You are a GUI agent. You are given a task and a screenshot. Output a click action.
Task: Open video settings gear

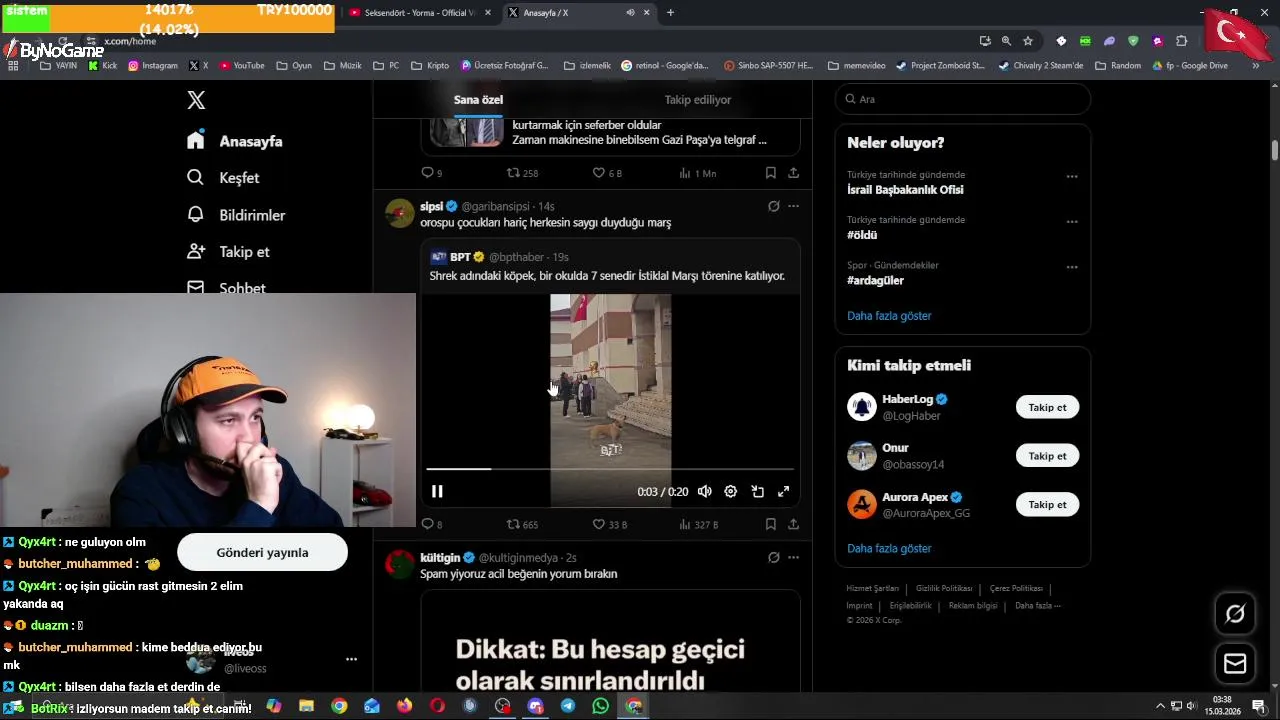click(731, 491)
